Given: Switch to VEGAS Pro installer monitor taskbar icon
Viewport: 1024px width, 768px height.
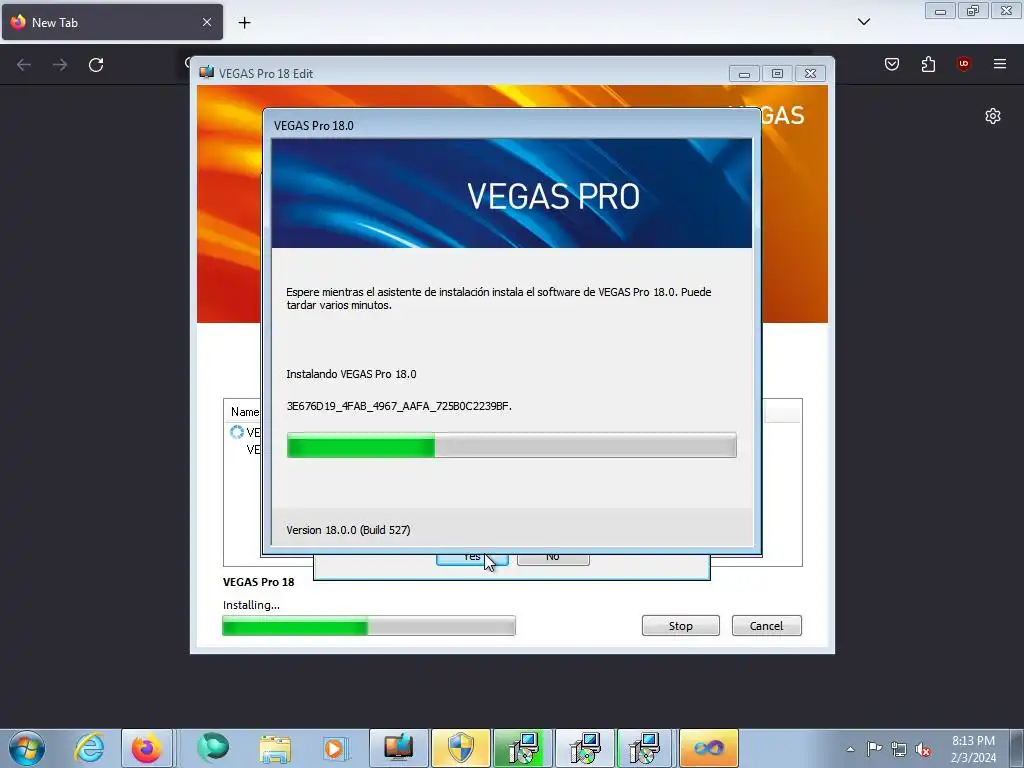Looking at the screenshot, I should pos(398,748).
